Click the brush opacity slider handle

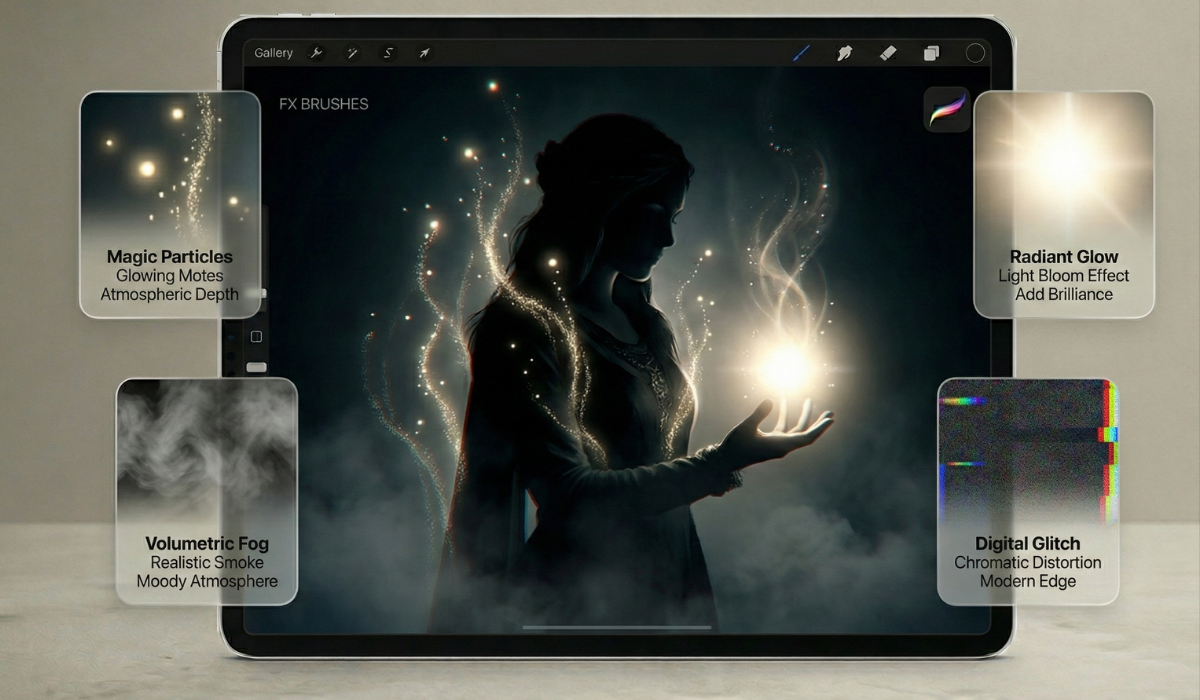(x=256, y=367)
